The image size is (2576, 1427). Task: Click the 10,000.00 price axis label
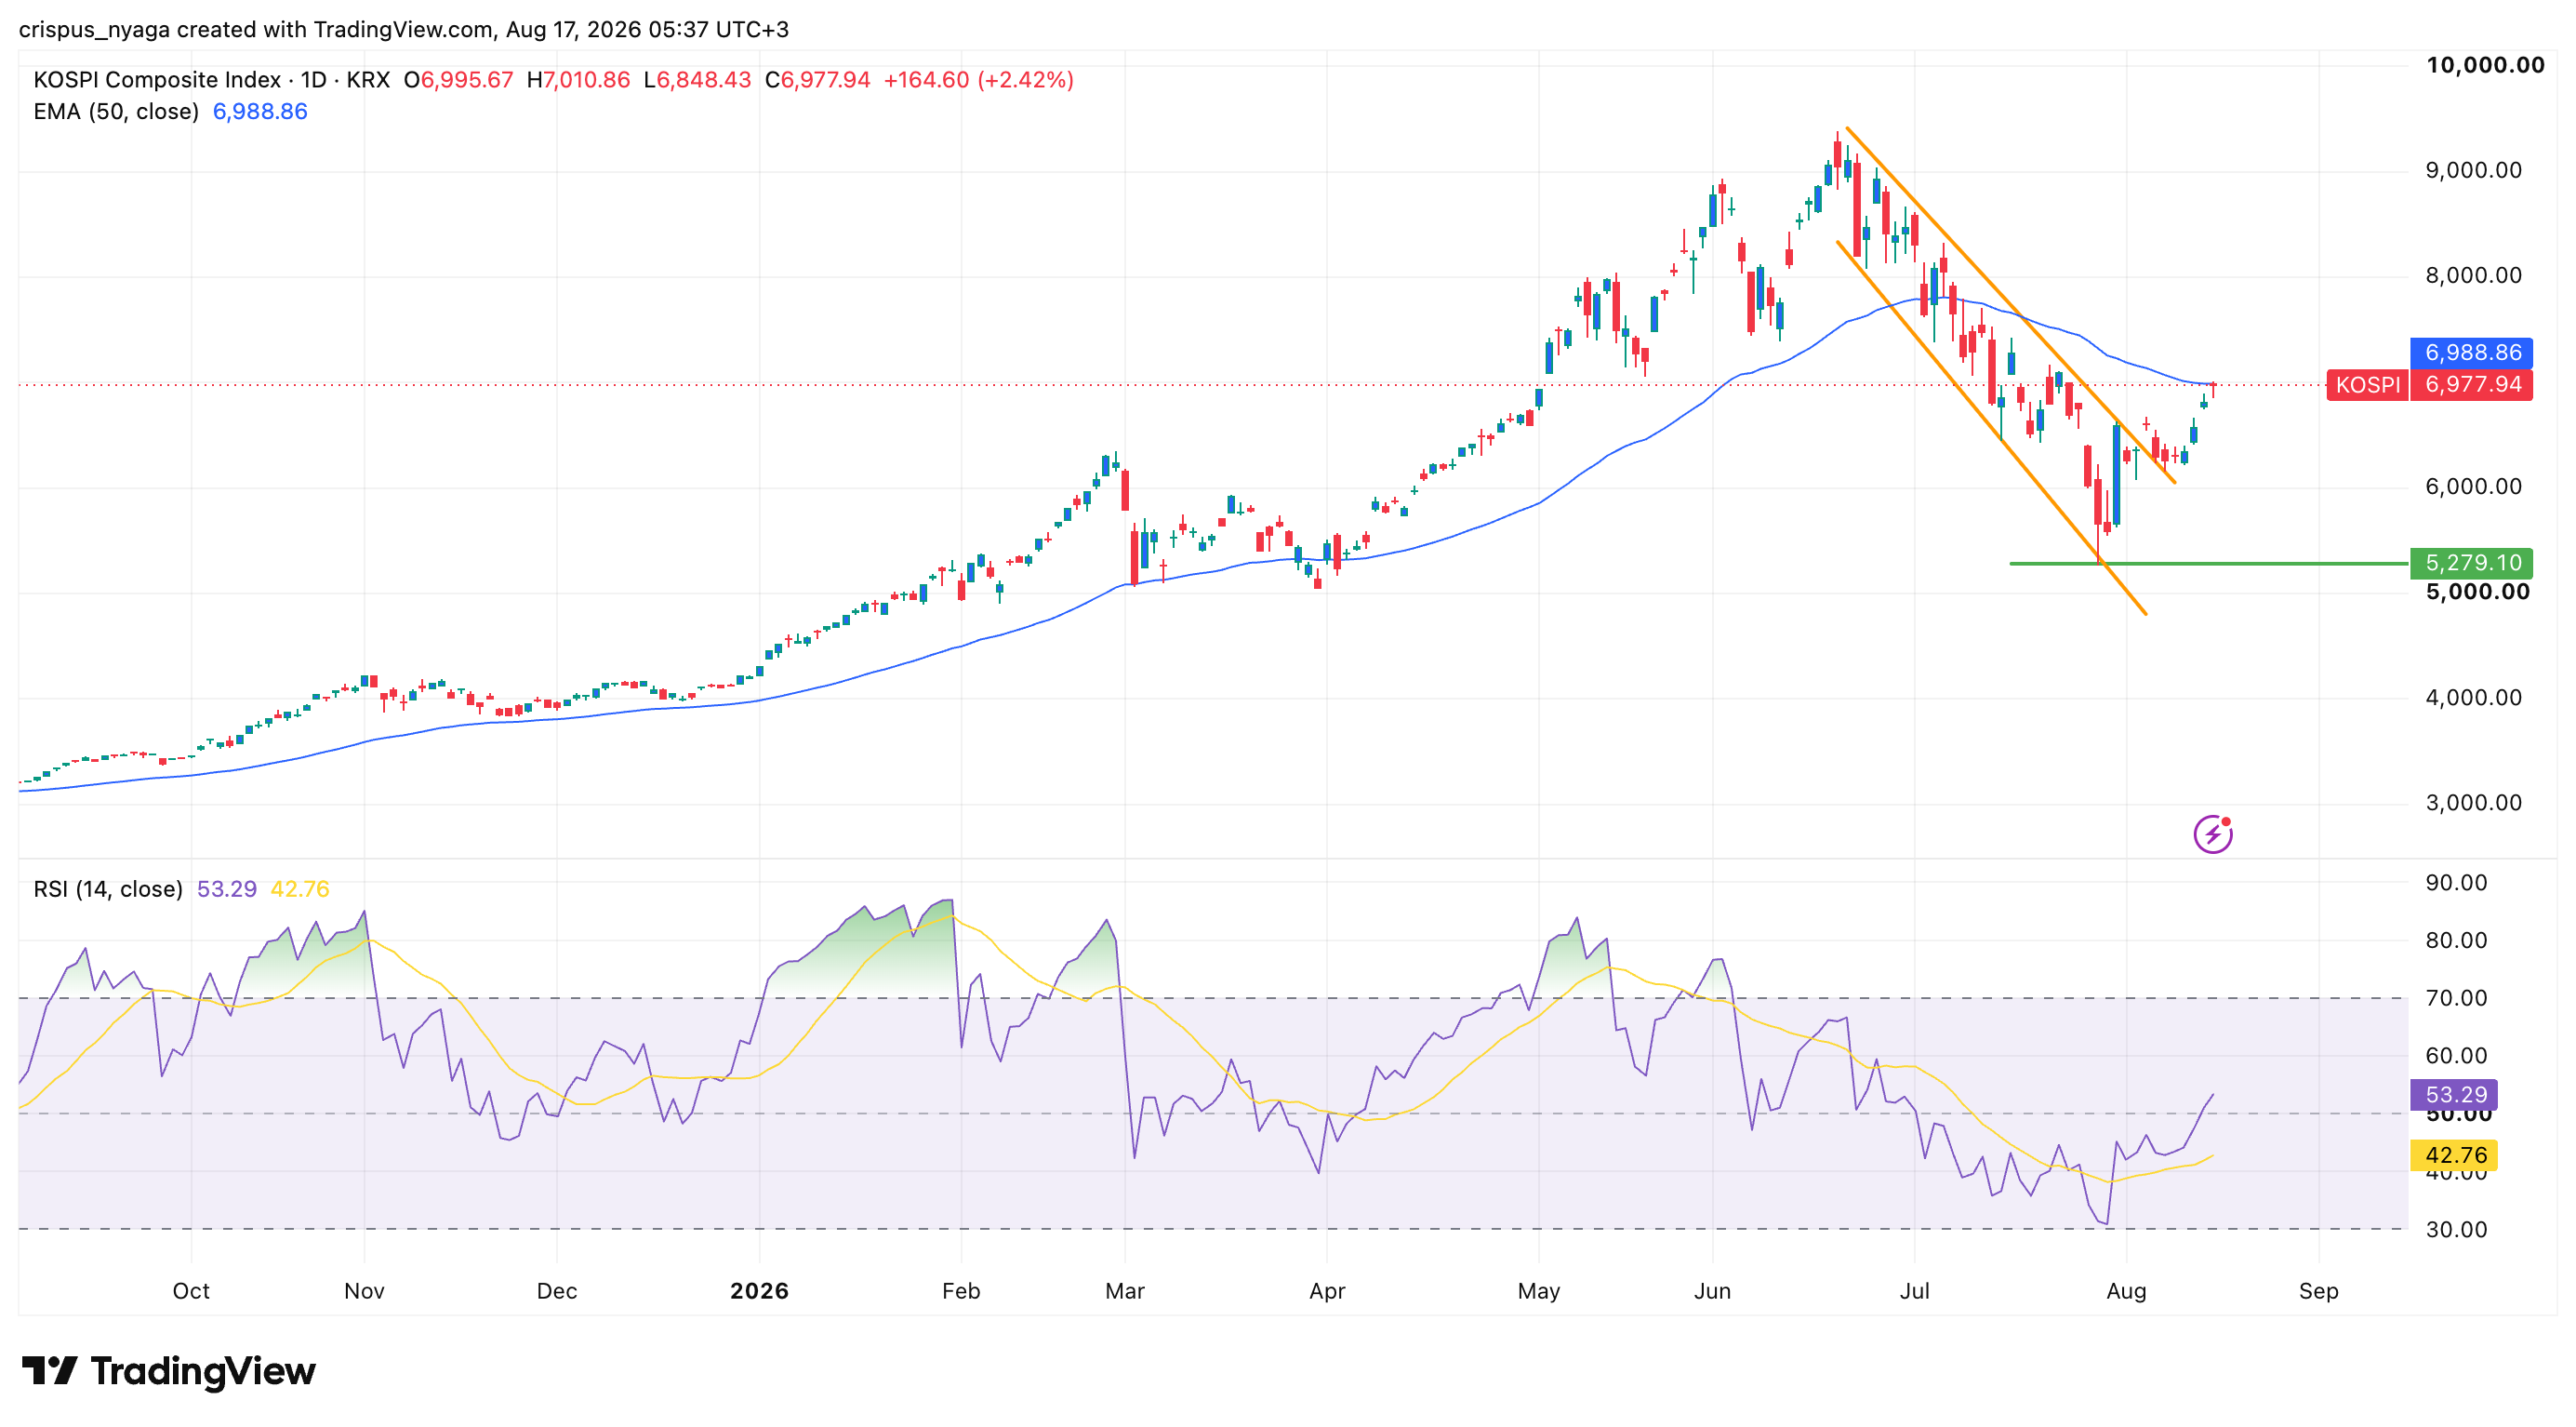point(2485,65)
